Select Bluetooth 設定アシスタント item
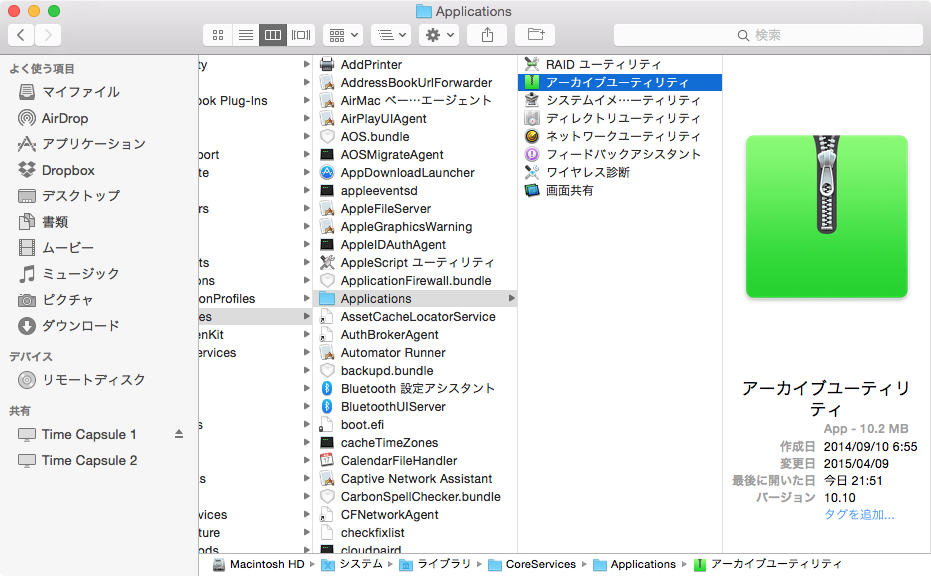The width and height of the screenshot is (931, 576). (x=415, y=388)
